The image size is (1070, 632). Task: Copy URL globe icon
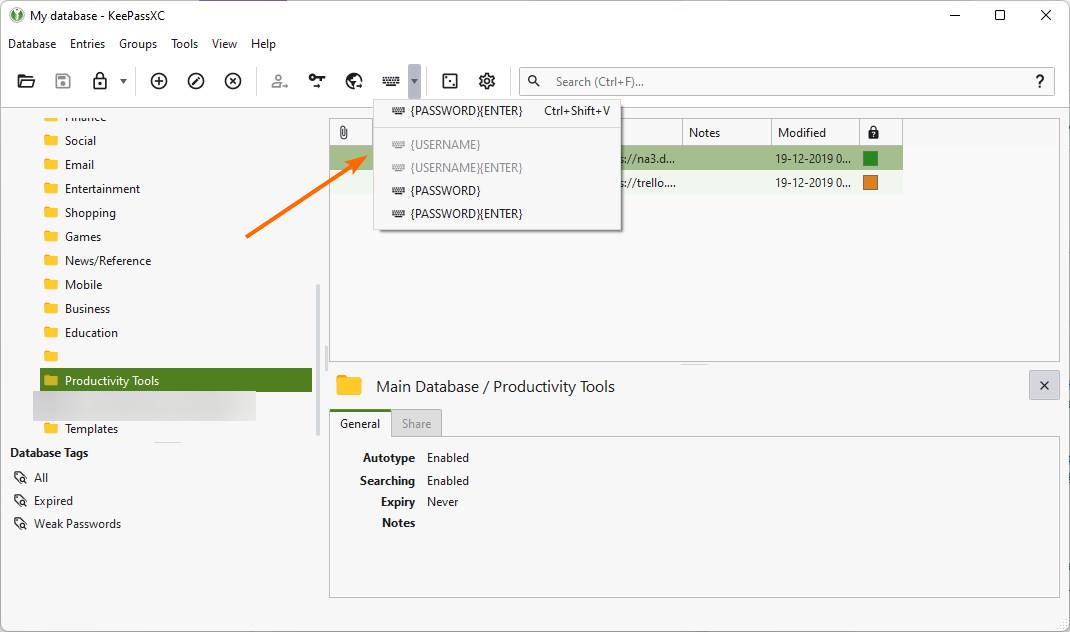point(353,81)
